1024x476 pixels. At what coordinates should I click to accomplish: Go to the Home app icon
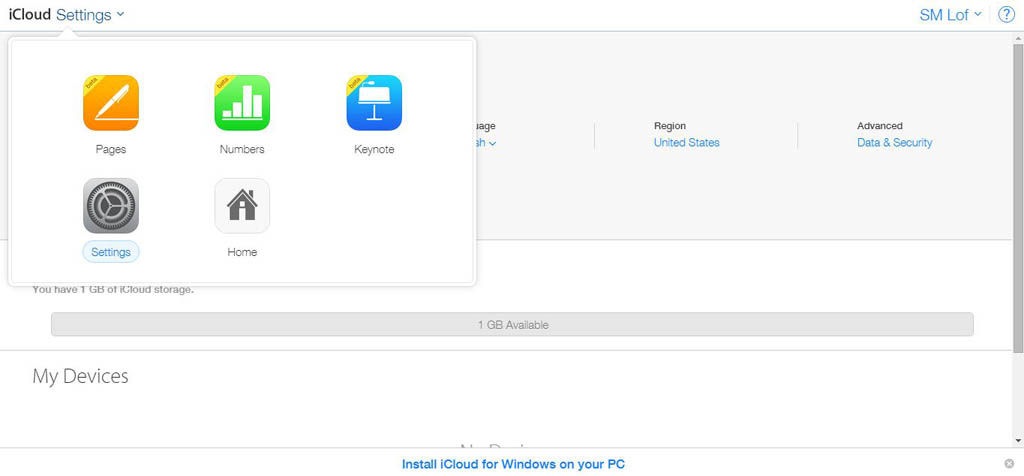coord(242,206)
